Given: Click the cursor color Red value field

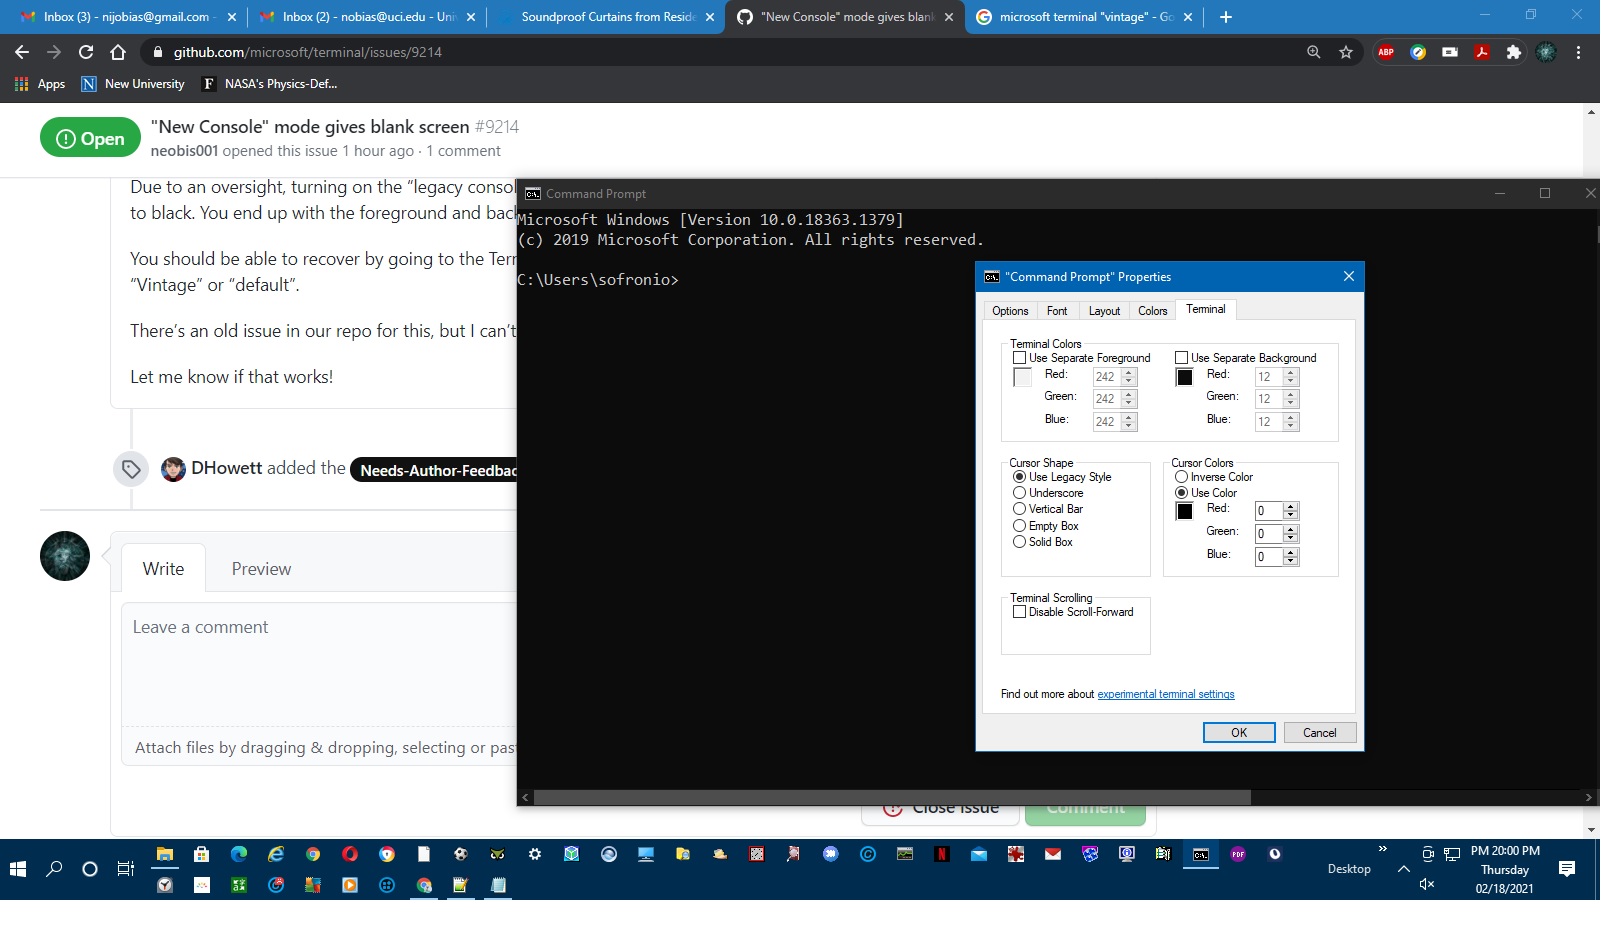Looking at the screenshot, I should pos(1269,511).
